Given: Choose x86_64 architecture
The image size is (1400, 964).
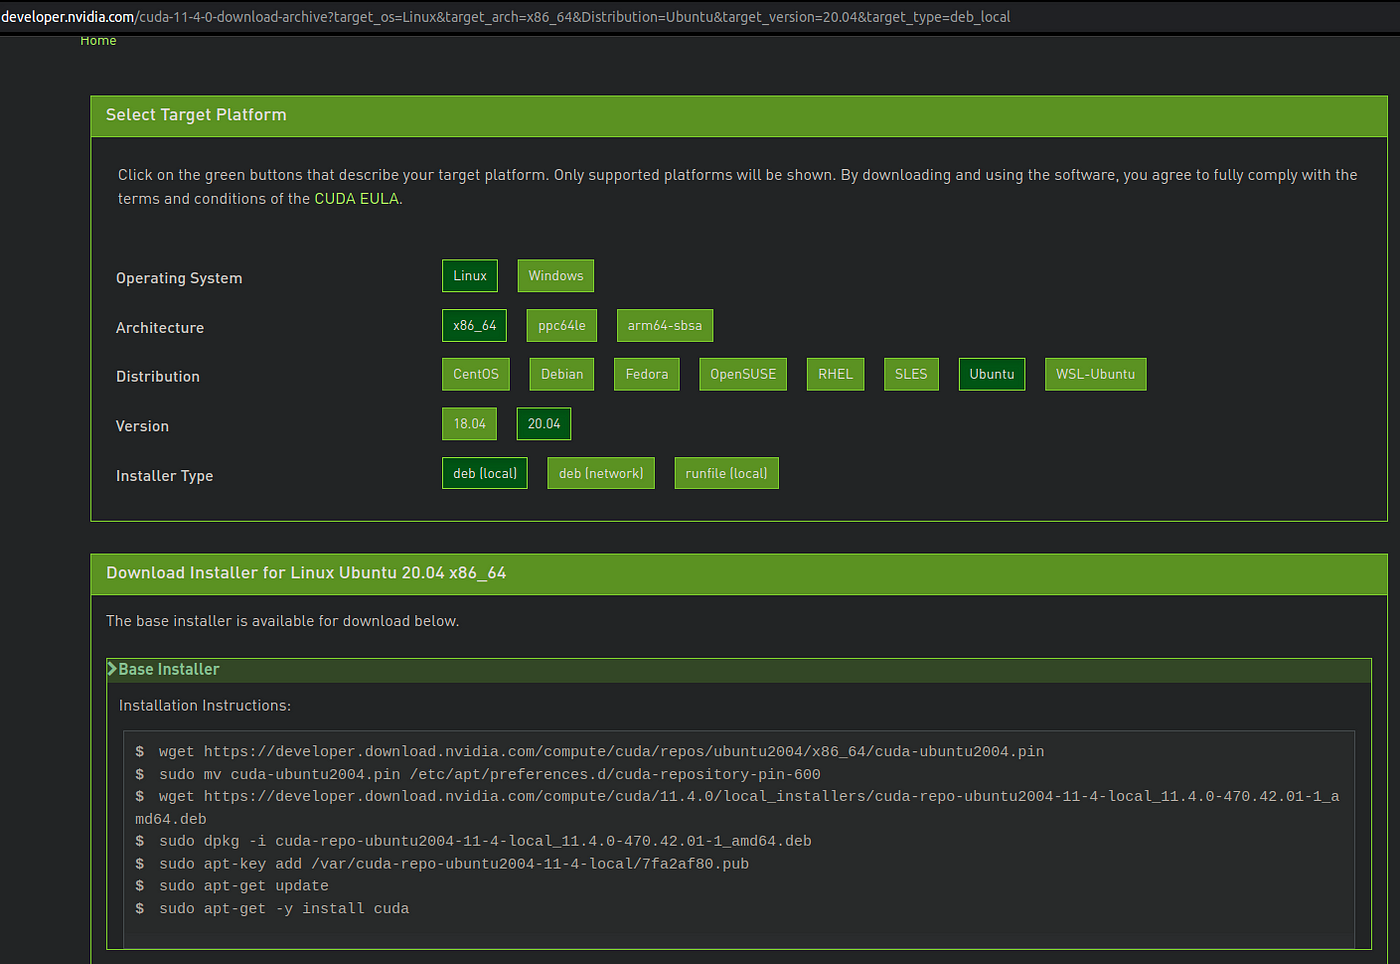Looking at the screenshot, I should click(475, 326).
